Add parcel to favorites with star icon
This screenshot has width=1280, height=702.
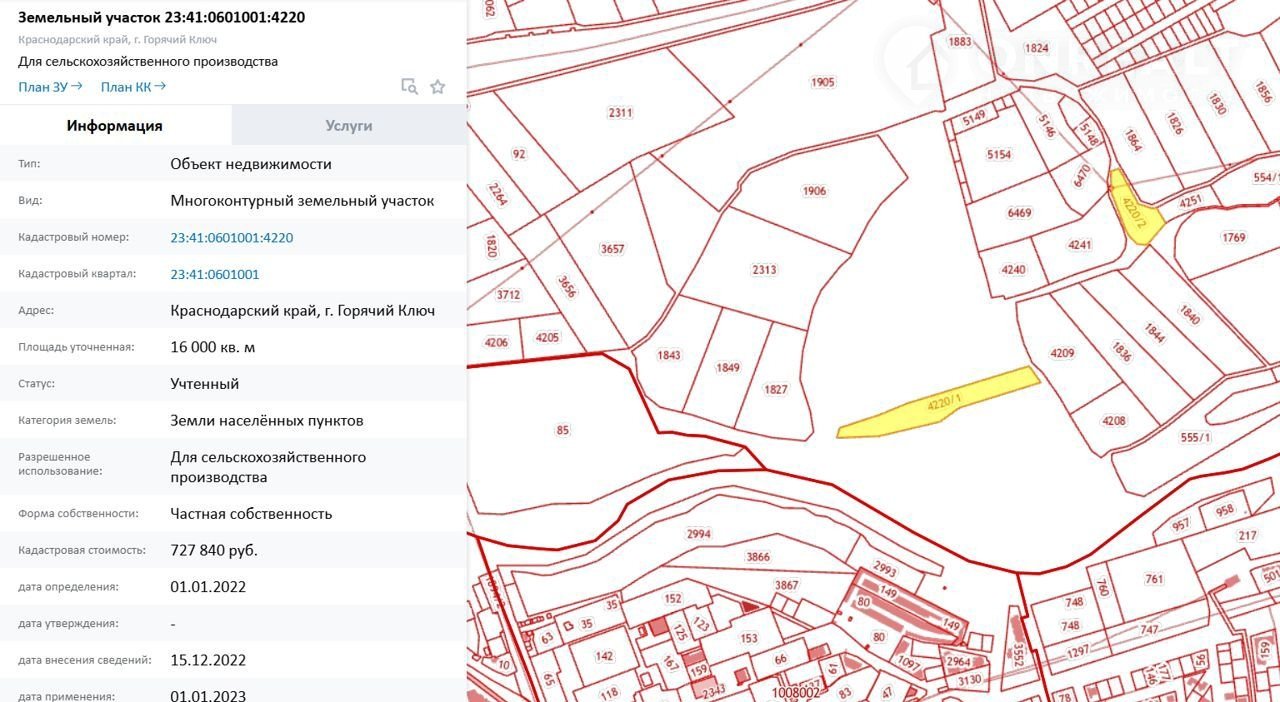(437, 87)
